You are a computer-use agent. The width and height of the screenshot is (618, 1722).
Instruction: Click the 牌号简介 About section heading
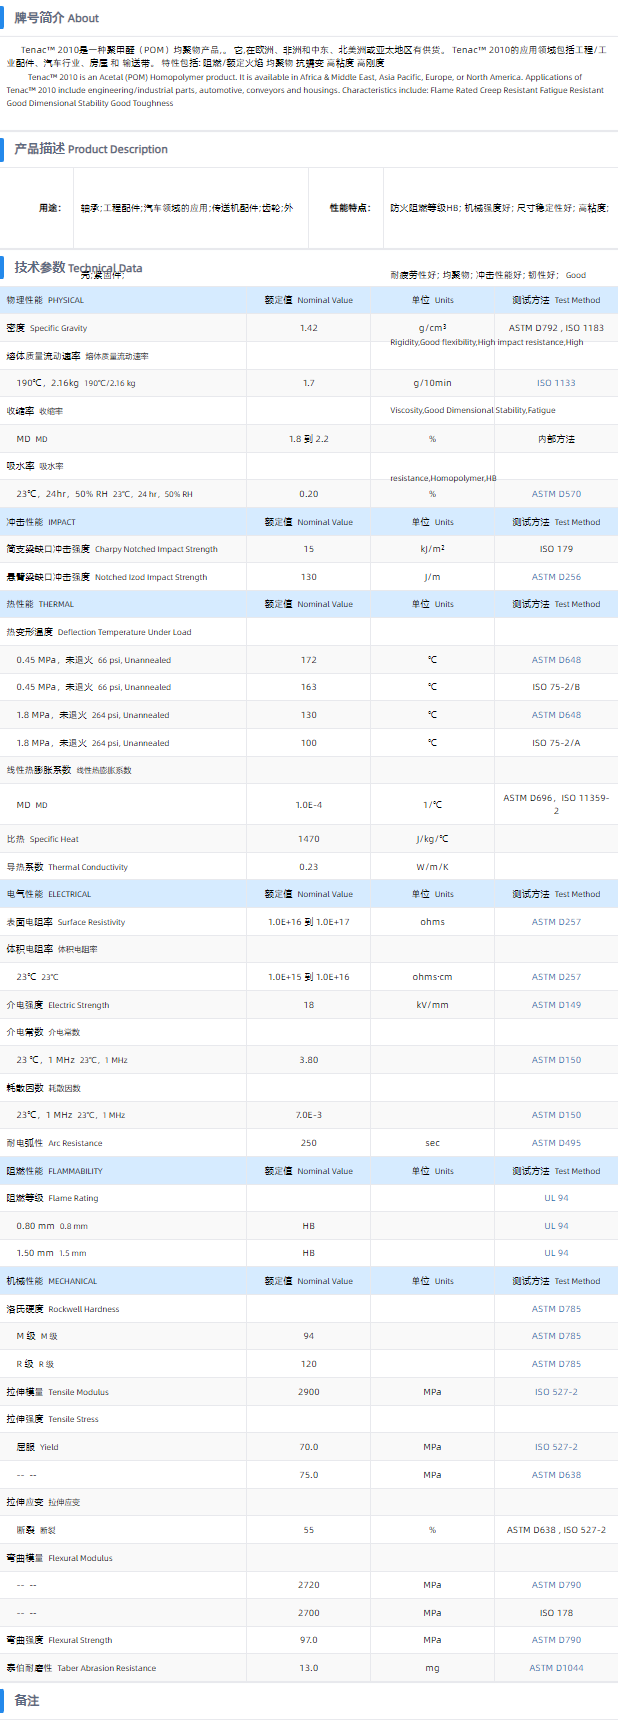click(x=56, y=18)
